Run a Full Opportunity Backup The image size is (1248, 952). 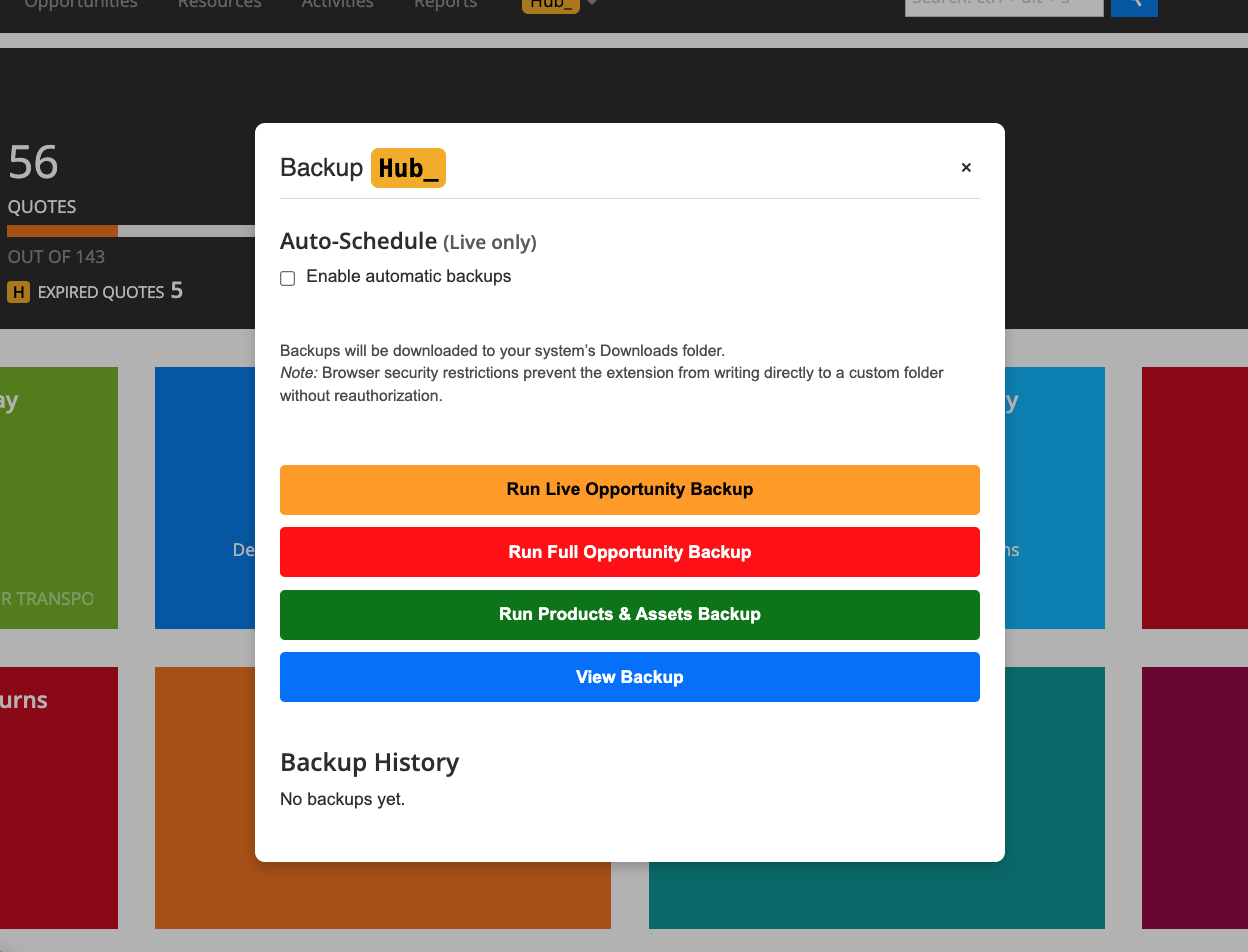click(630, 552)
